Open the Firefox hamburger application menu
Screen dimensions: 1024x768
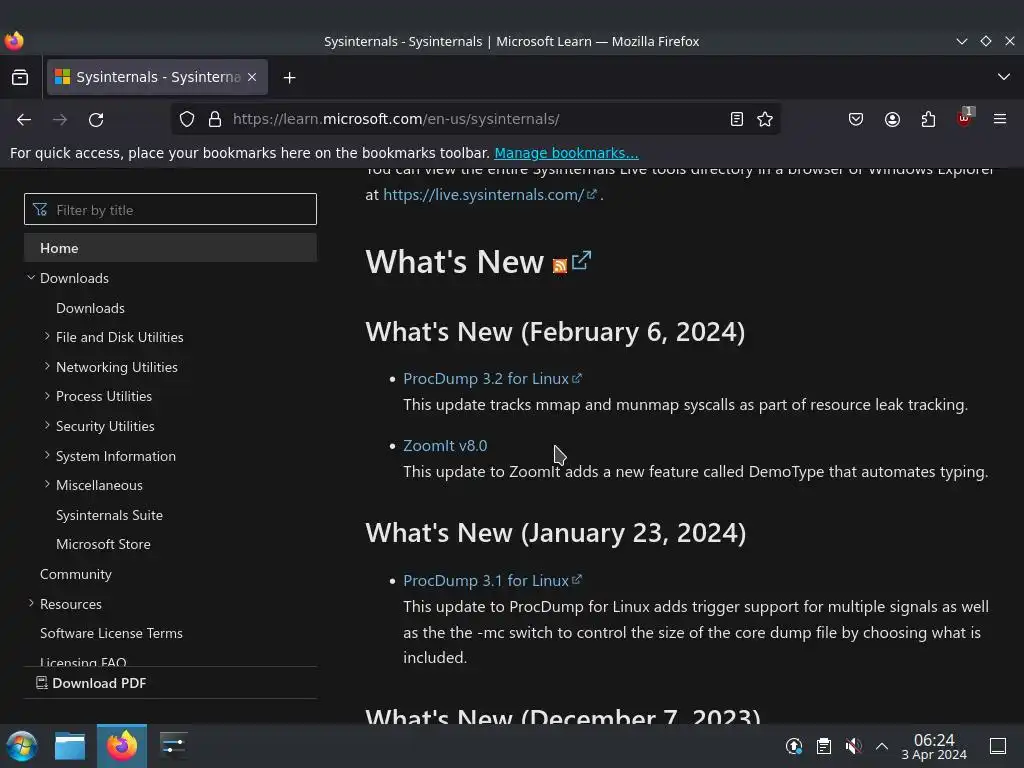tap(1000, 120)
